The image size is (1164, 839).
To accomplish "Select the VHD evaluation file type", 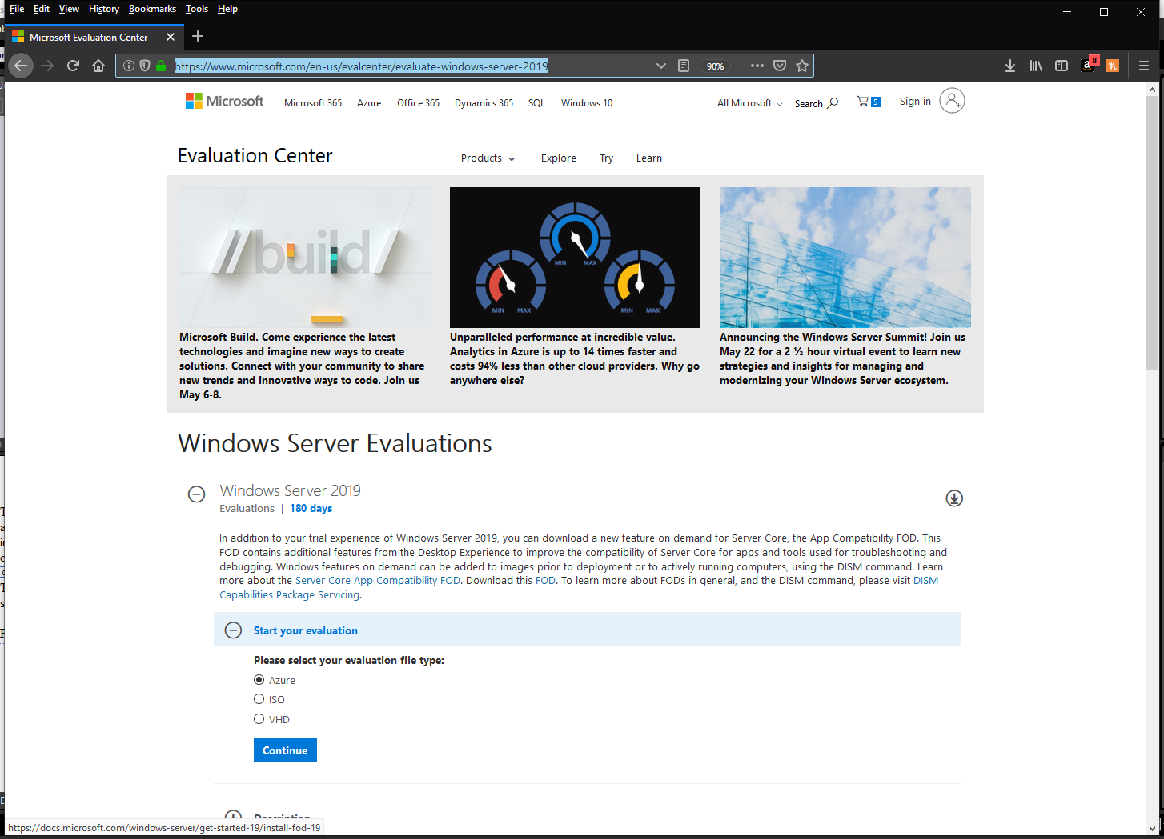I will [259, 718].
